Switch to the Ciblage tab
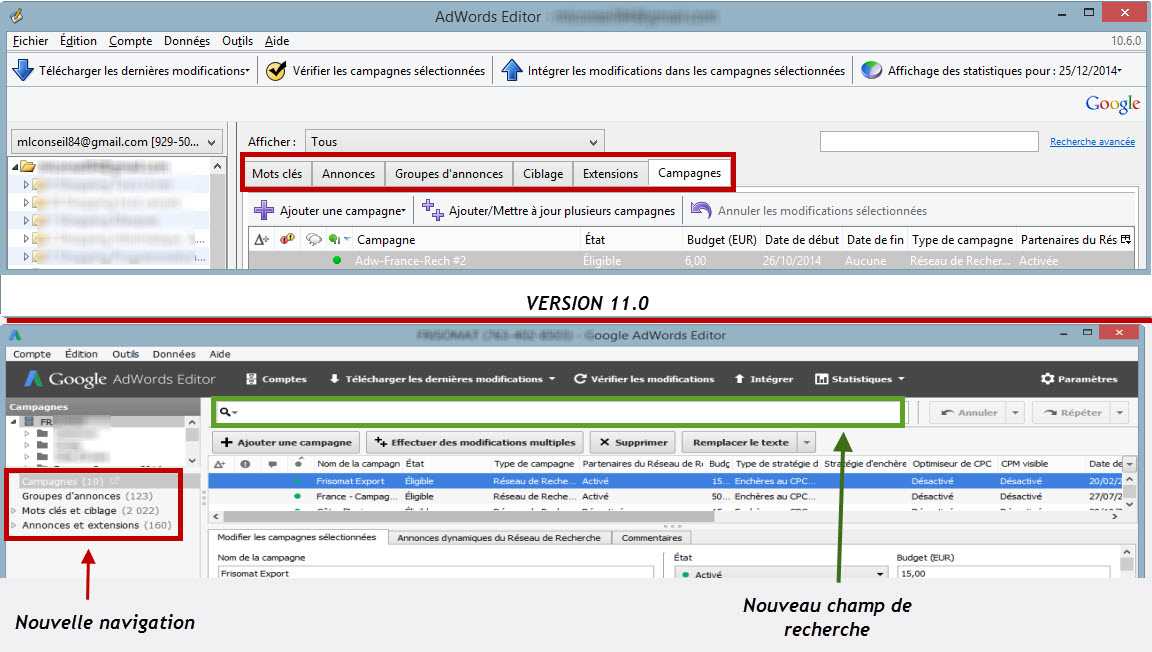This screenshot has width=1152, height=652. 543,173
